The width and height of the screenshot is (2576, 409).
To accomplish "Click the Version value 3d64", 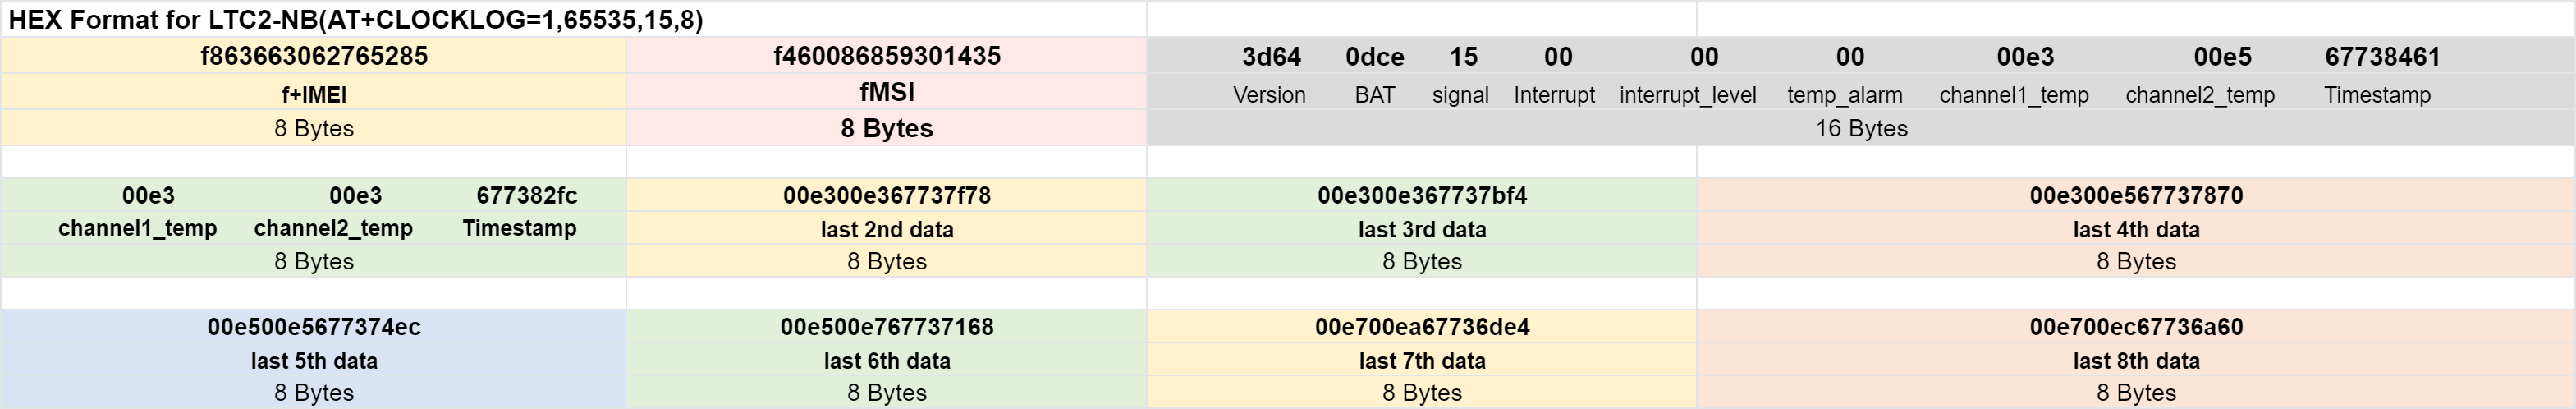I will [x=1271, y=57].
